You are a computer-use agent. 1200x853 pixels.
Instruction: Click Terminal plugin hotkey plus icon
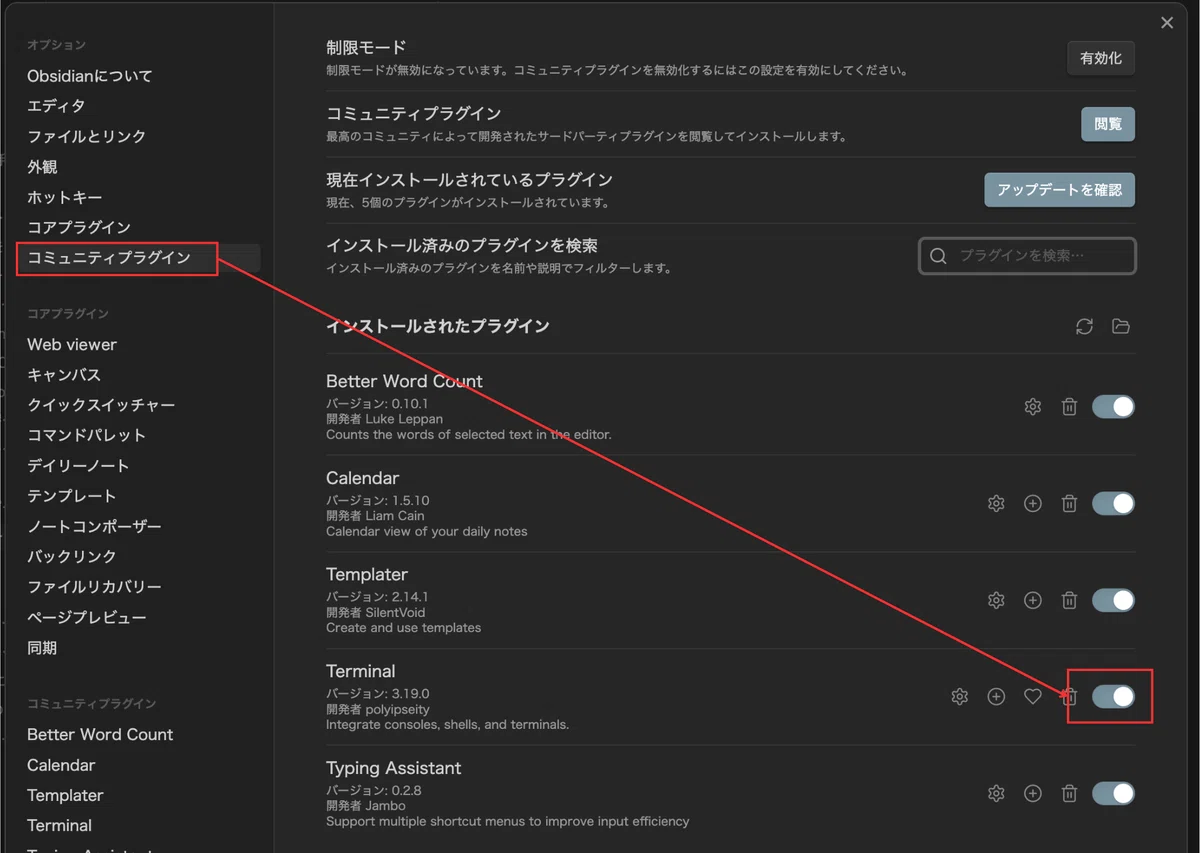click(x=996, y=697)
